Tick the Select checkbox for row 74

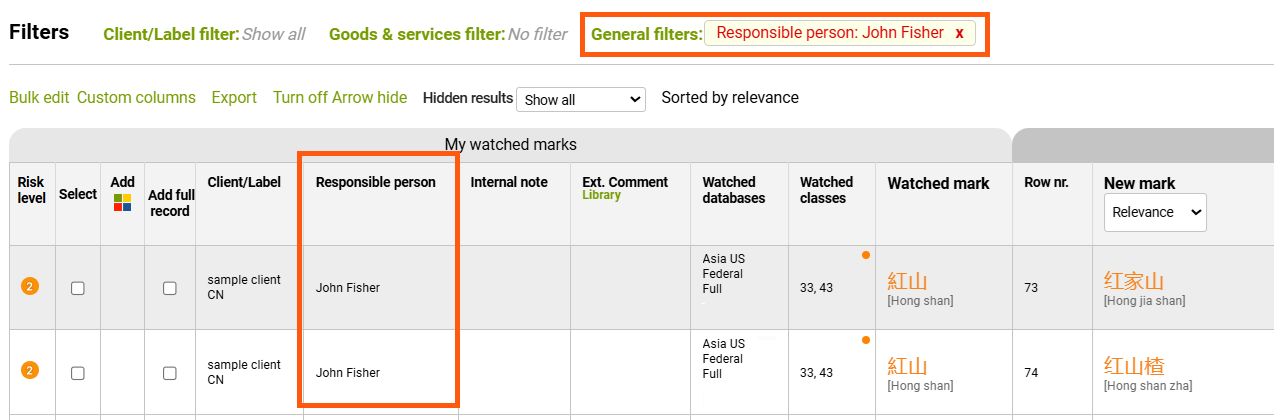pyautogui.click(x=78, y=373)
